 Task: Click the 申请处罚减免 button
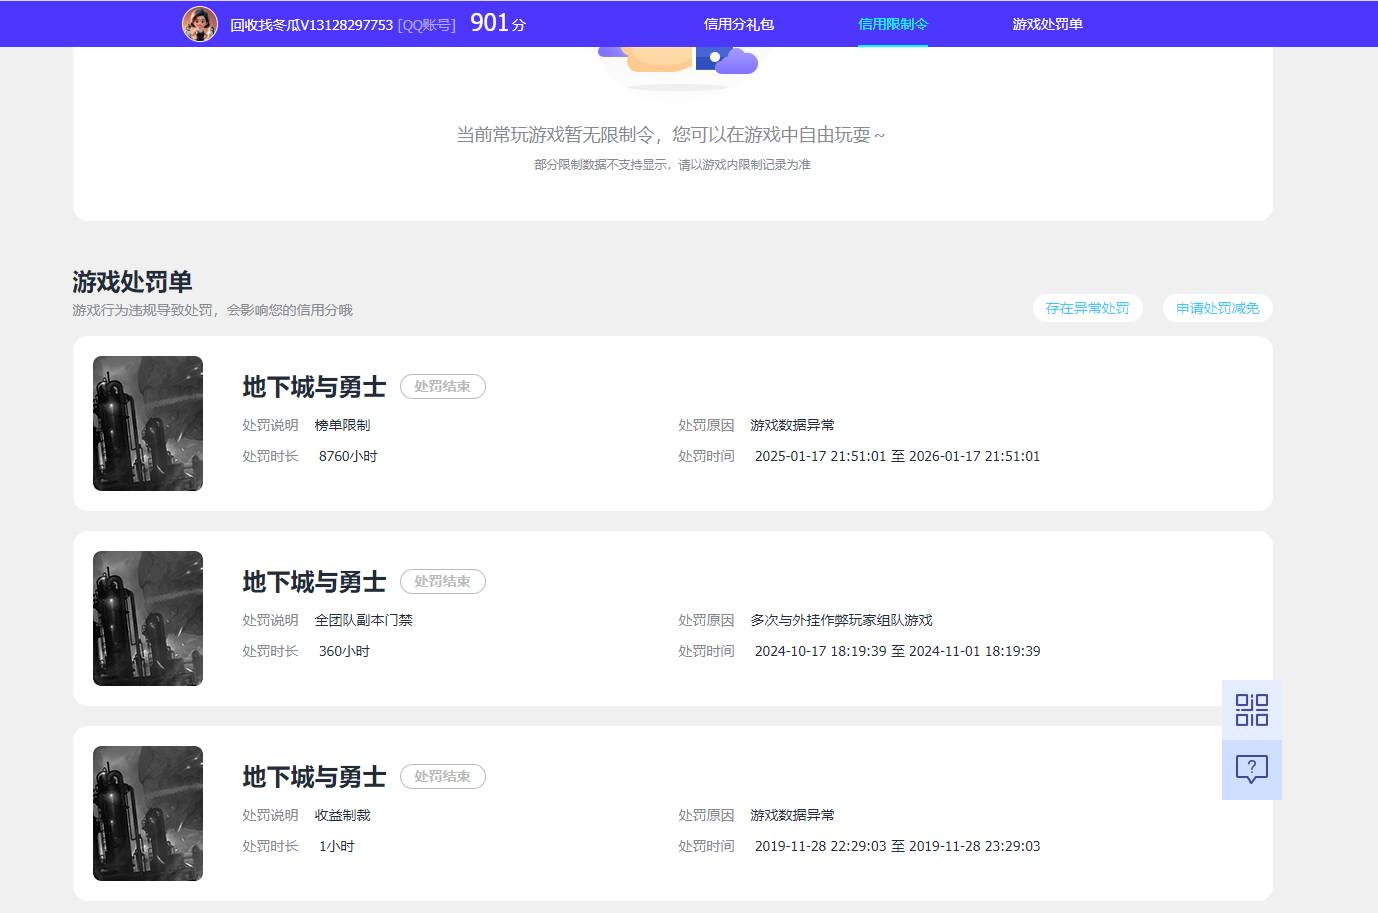[x=1217, y=308]
